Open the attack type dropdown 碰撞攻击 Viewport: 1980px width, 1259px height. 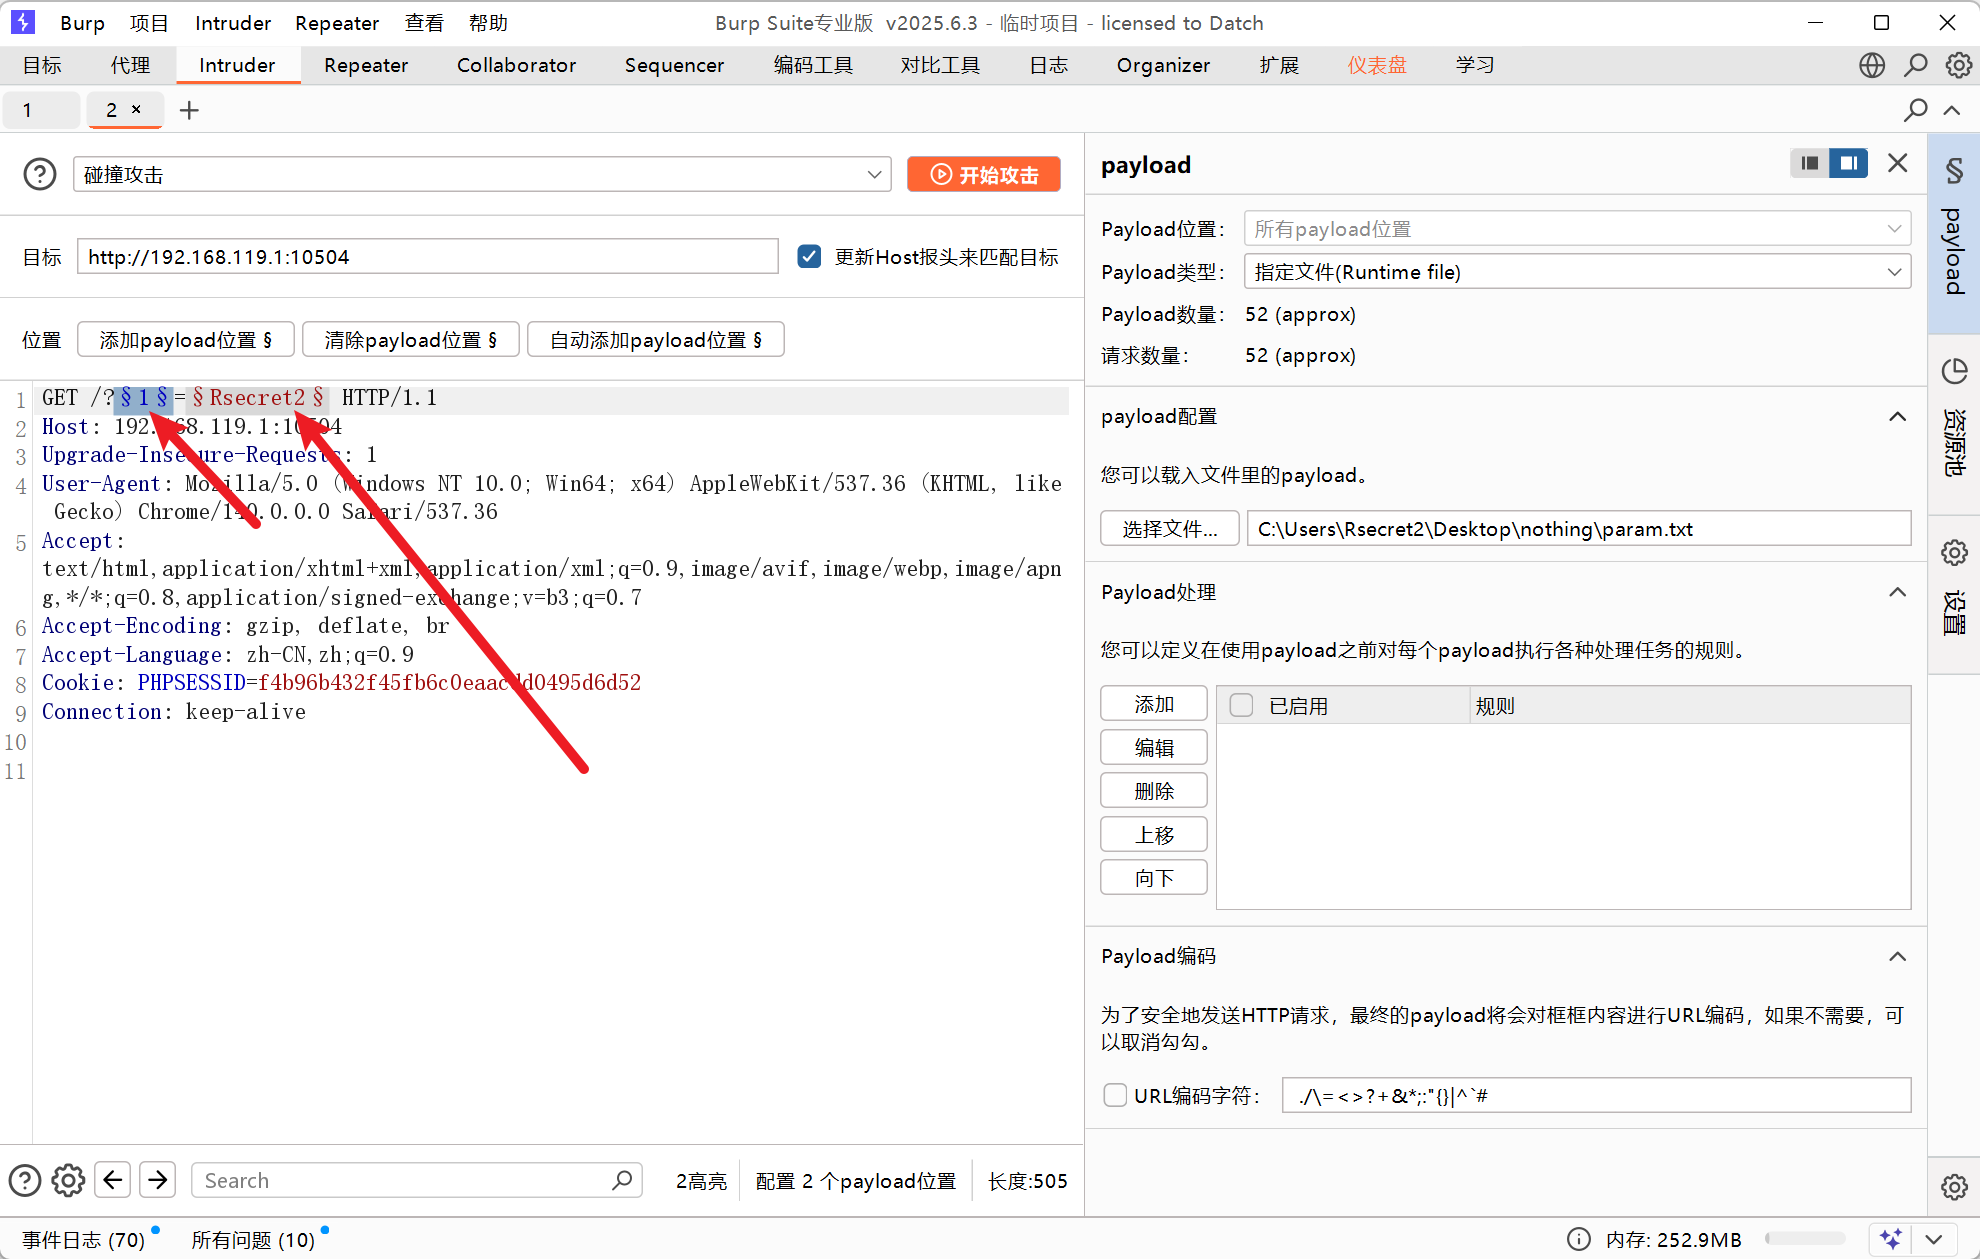(481, 175)
